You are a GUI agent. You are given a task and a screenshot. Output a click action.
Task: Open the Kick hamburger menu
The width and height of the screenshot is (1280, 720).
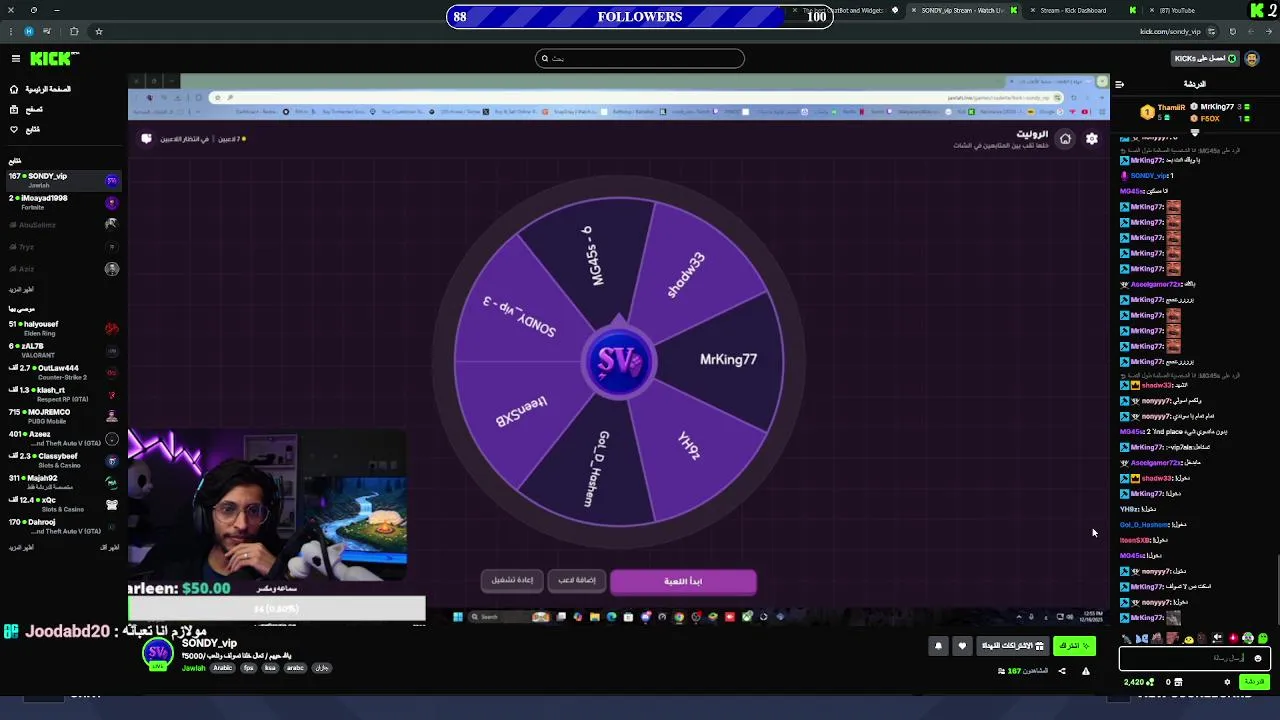[x=15, y=59]
